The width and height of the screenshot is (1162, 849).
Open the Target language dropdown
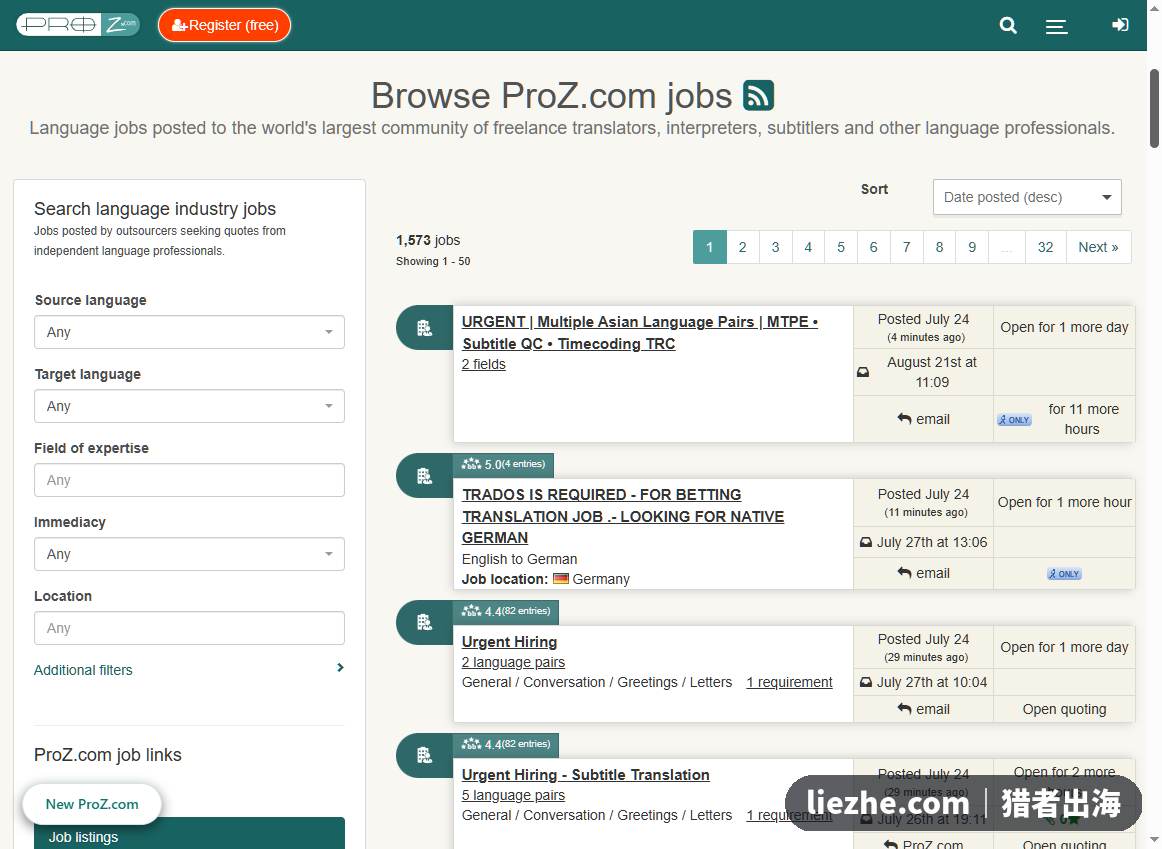tap(189, 406)
